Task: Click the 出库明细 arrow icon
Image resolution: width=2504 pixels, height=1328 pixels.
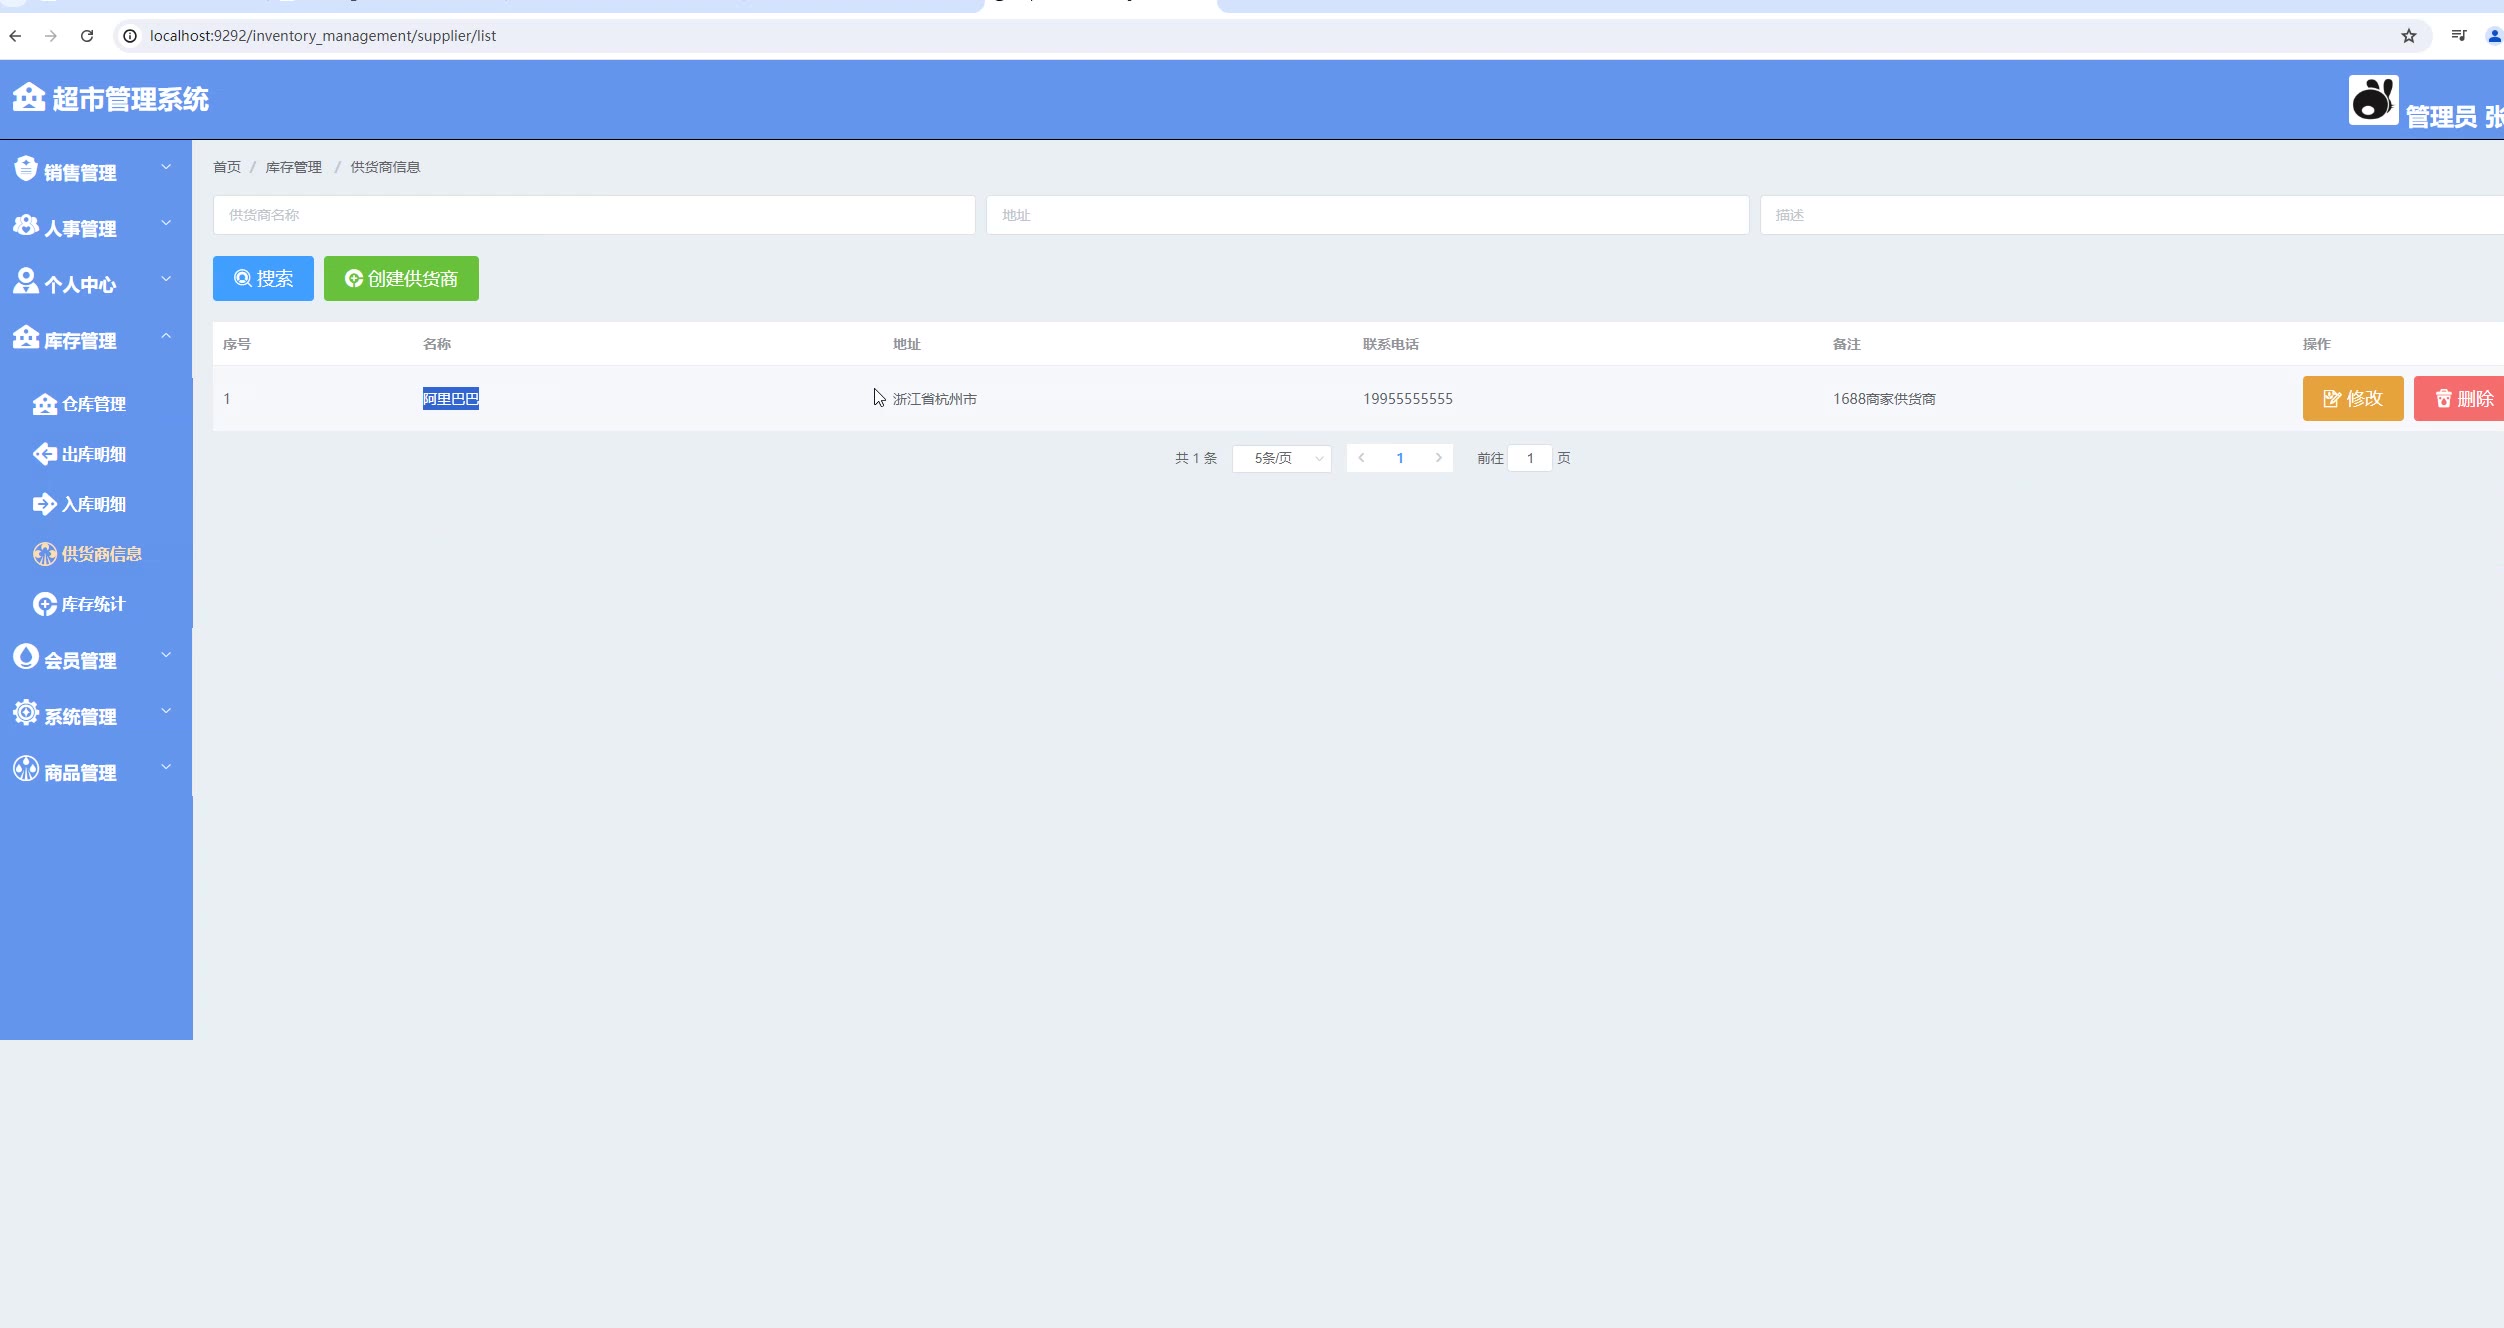Action: pyautogui.click(x=45, y=454)
